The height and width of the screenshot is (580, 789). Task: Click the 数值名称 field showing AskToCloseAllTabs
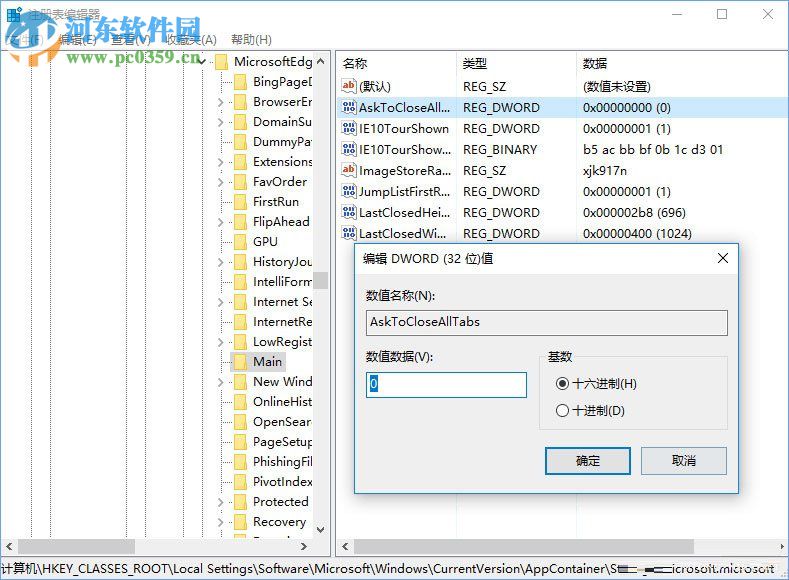point(546,322)
